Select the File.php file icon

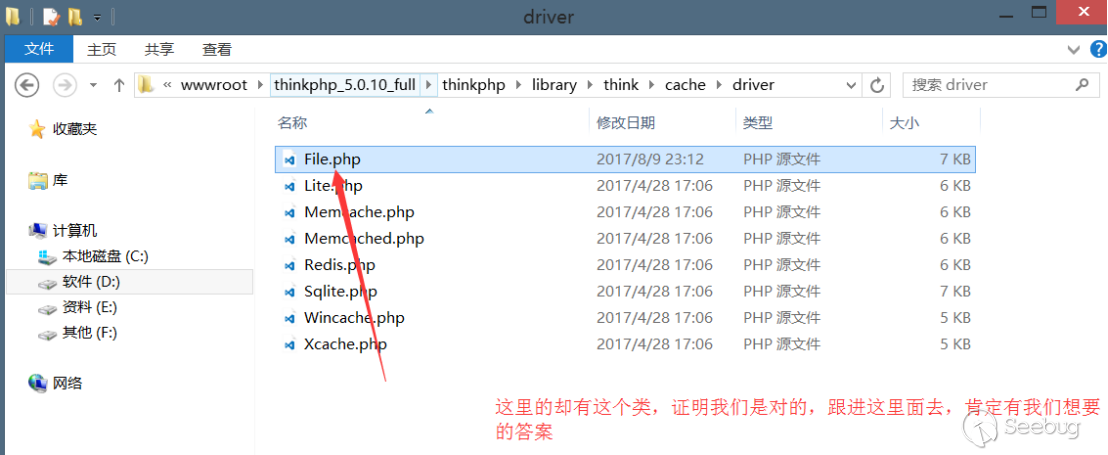pos(289,160)
